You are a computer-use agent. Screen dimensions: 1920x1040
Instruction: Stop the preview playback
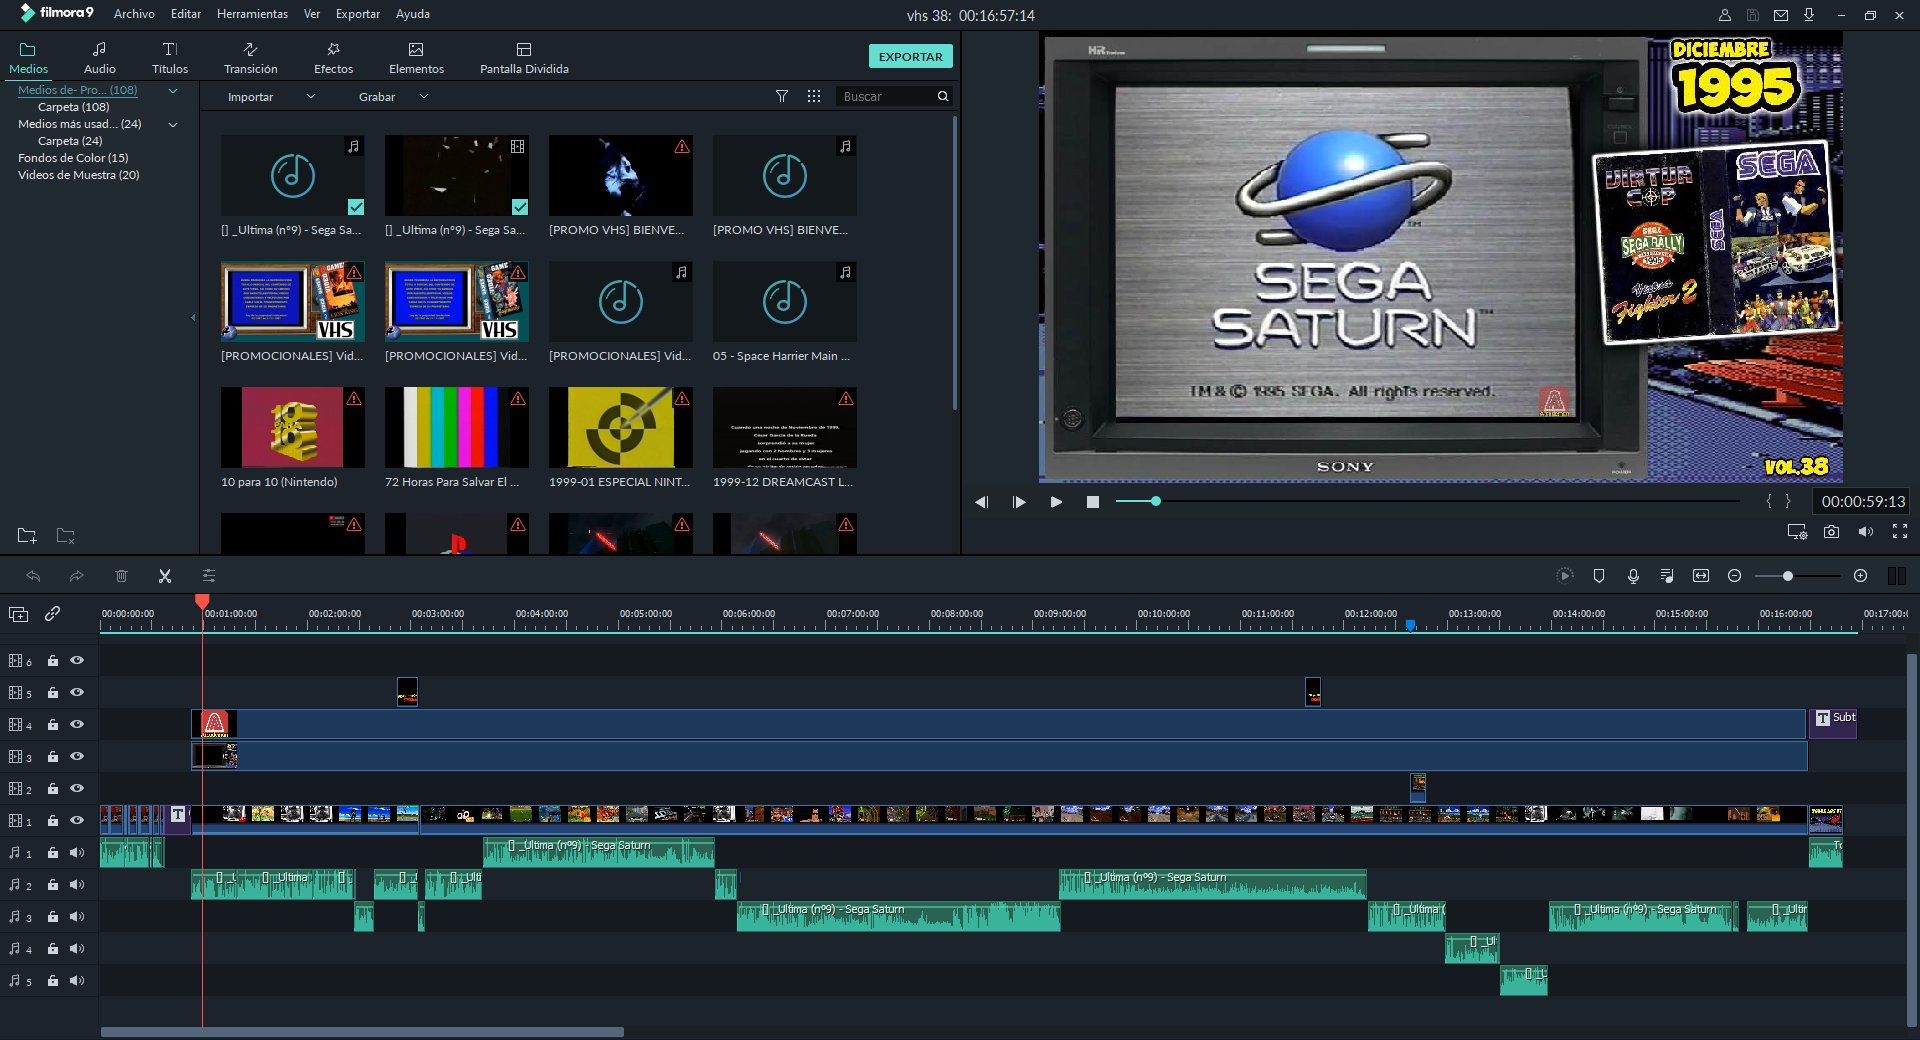point(1093,502)
